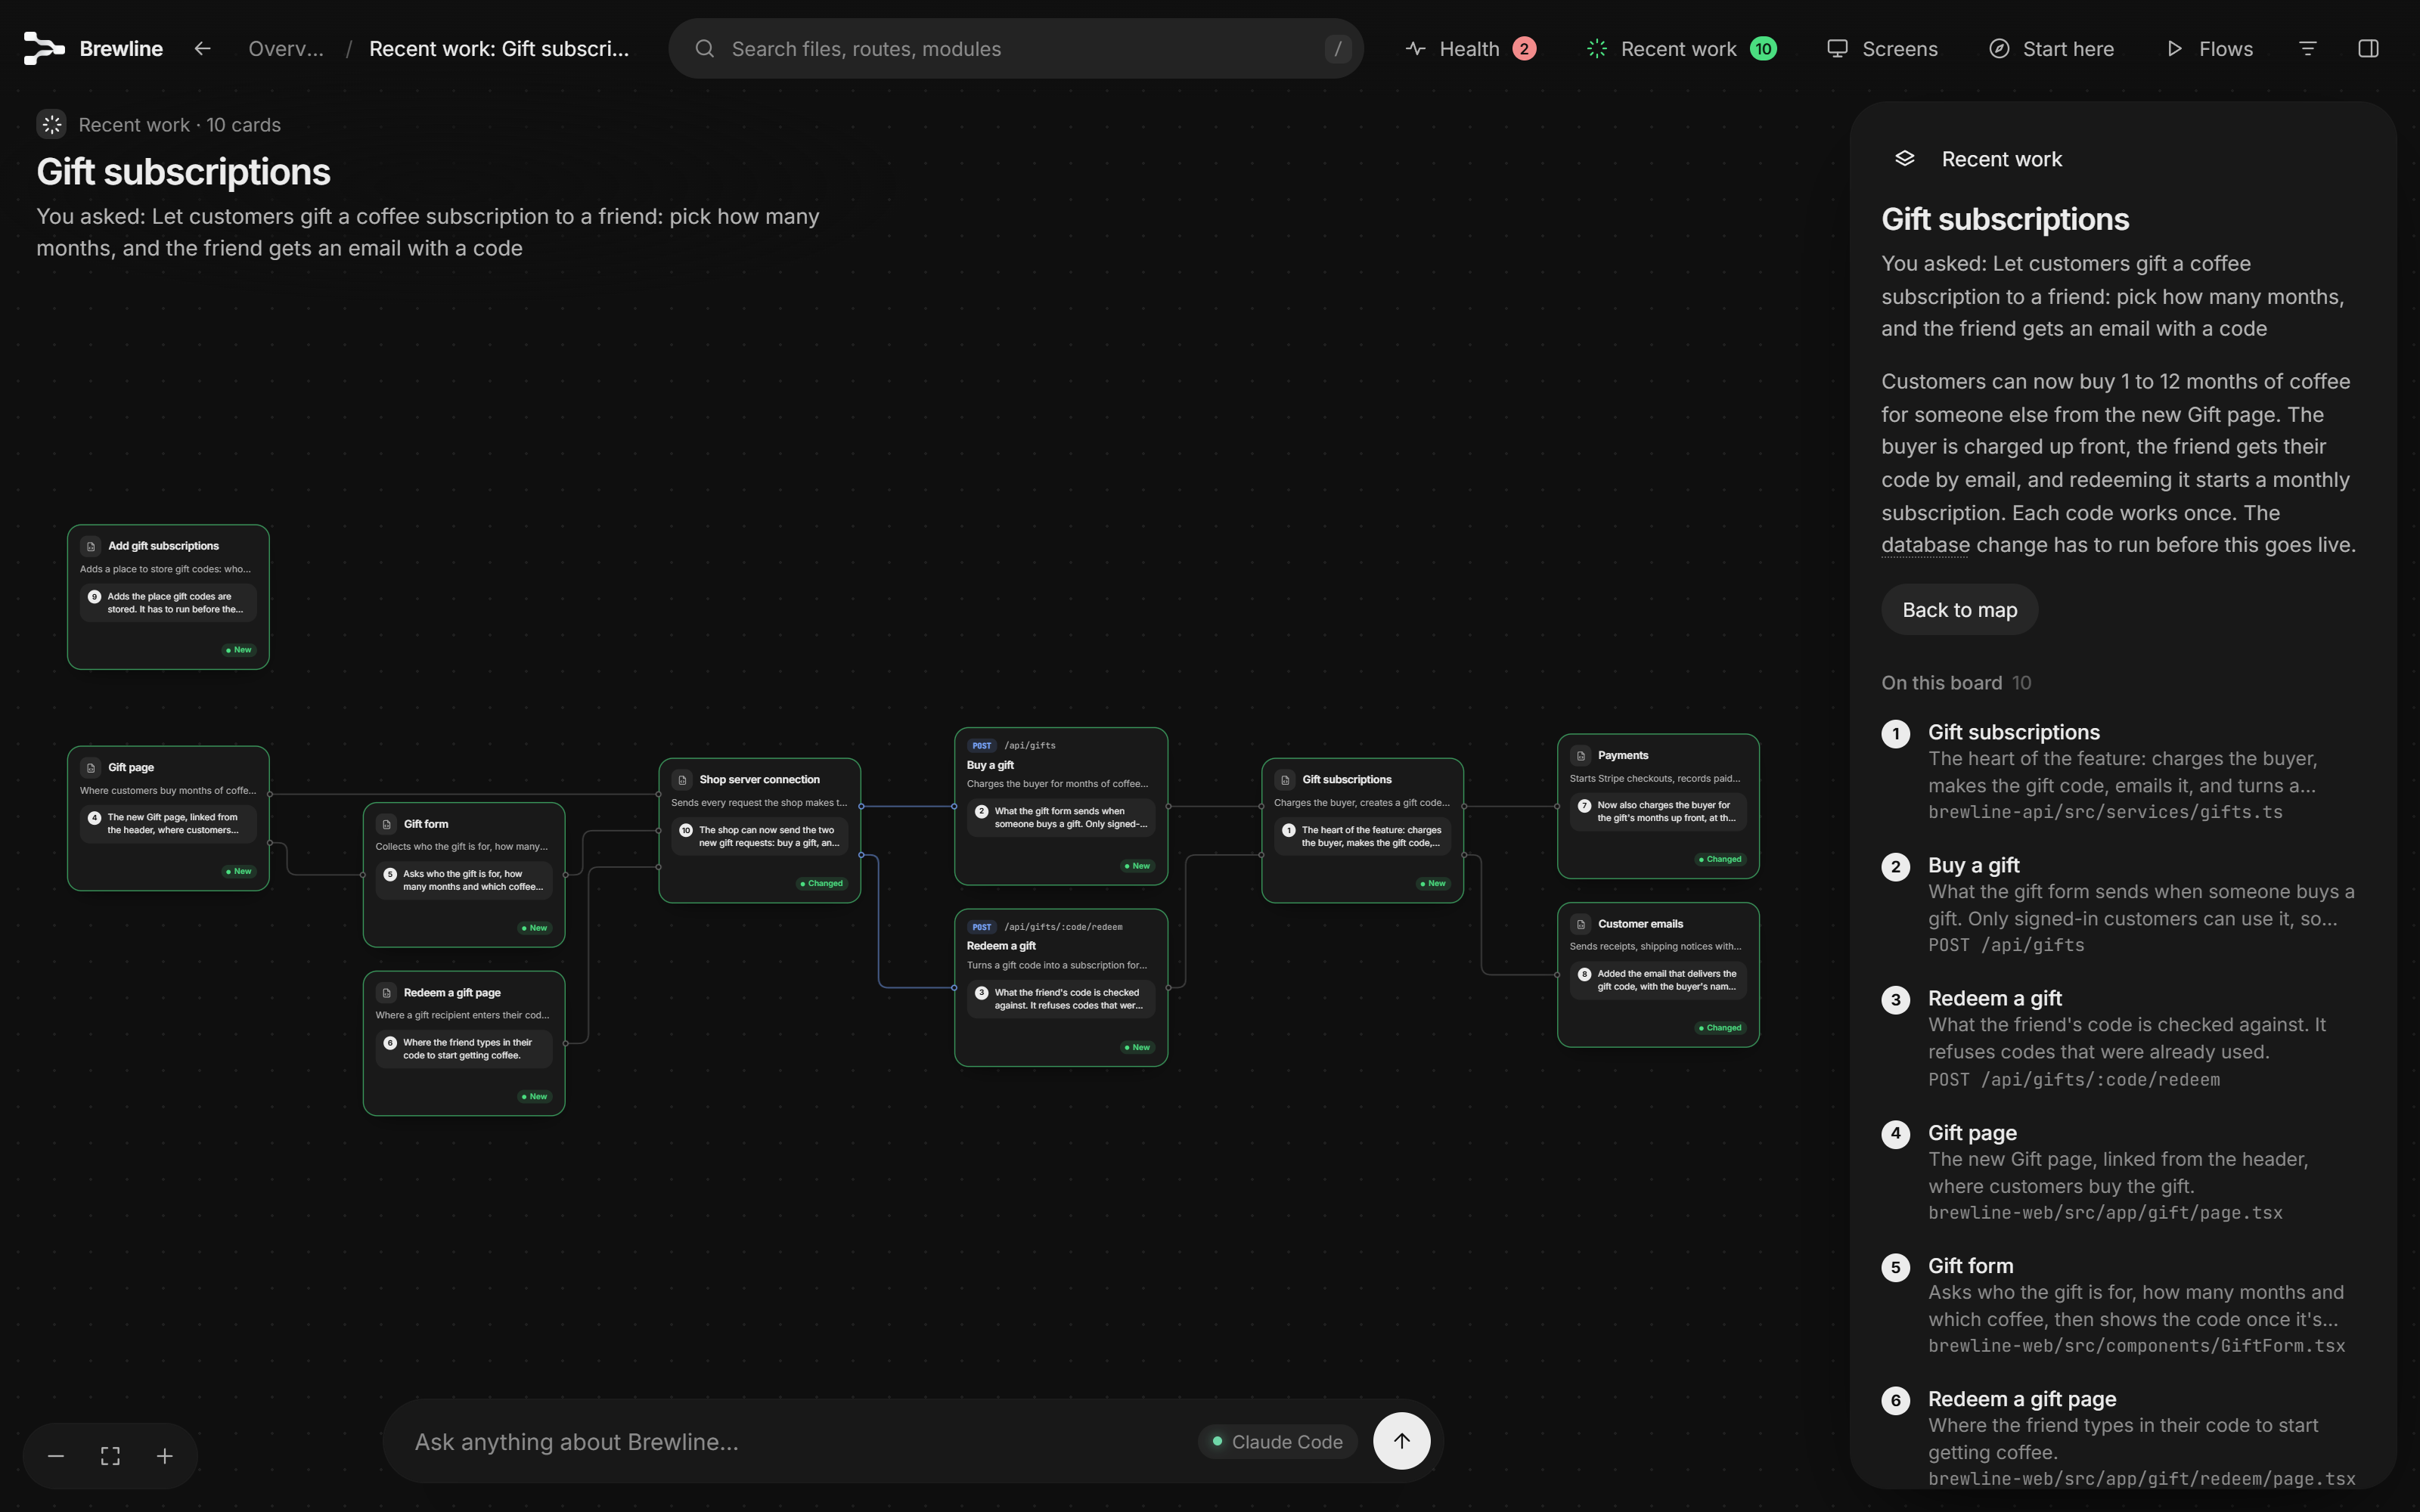Viewport: 2420px width, 1512px height.
Task: Click the search magnifier icon
Action: pyautogui.click(x=705, y=48)
